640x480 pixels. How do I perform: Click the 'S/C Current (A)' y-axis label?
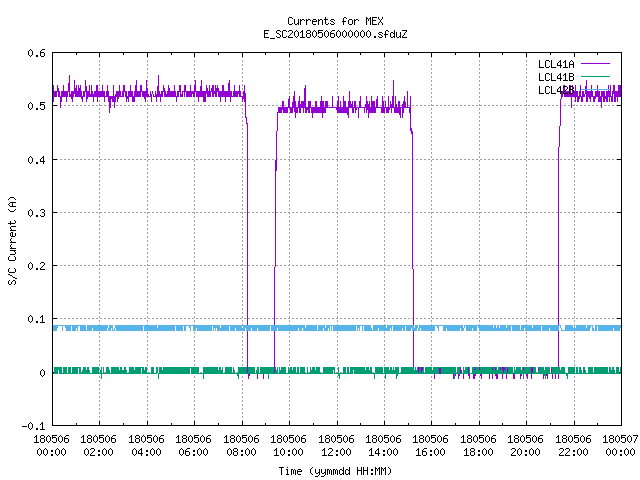[x=12, y=241]
